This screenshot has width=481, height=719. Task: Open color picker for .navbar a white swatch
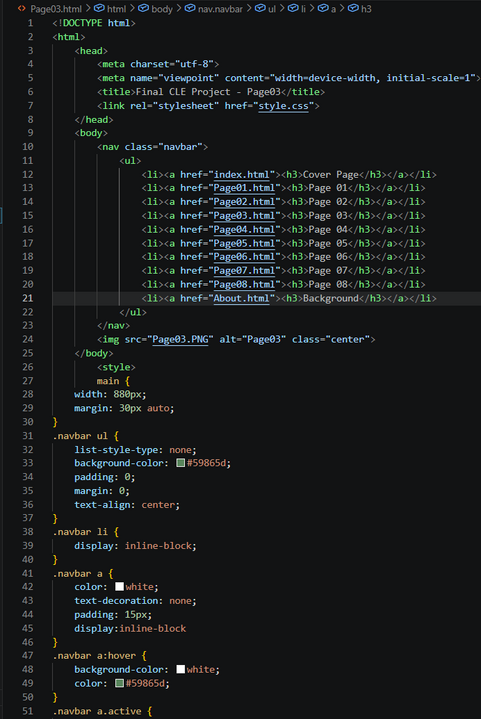pos(119,586)
